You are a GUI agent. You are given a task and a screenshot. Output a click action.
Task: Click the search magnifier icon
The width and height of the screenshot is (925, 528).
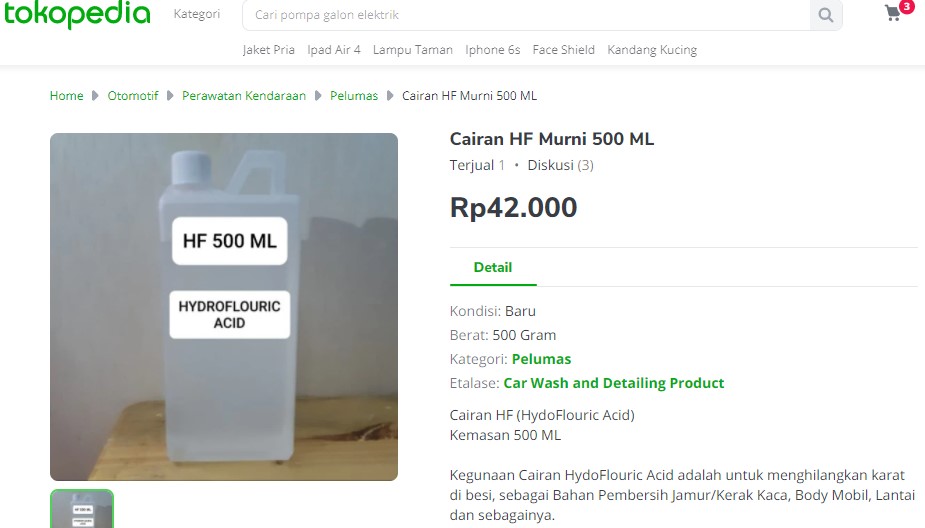(x=826, y=15)
